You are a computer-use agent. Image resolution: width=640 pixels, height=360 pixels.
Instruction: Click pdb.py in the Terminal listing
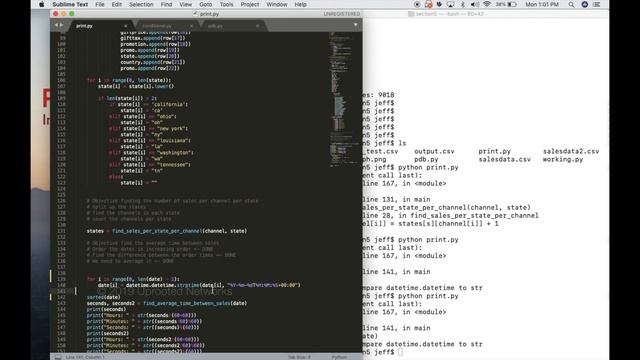(426, 160)
